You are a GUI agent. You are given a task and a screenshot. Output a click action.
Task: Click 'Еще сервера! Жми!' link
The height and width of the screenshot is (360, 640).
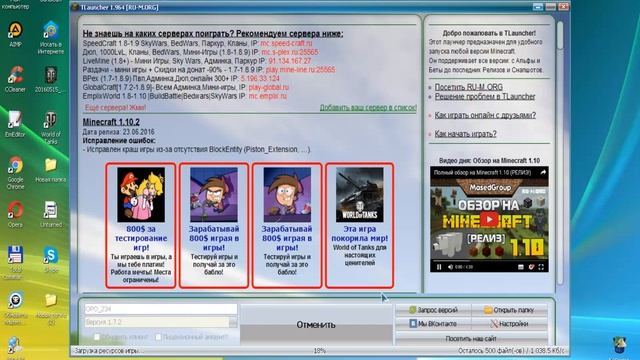115,108
